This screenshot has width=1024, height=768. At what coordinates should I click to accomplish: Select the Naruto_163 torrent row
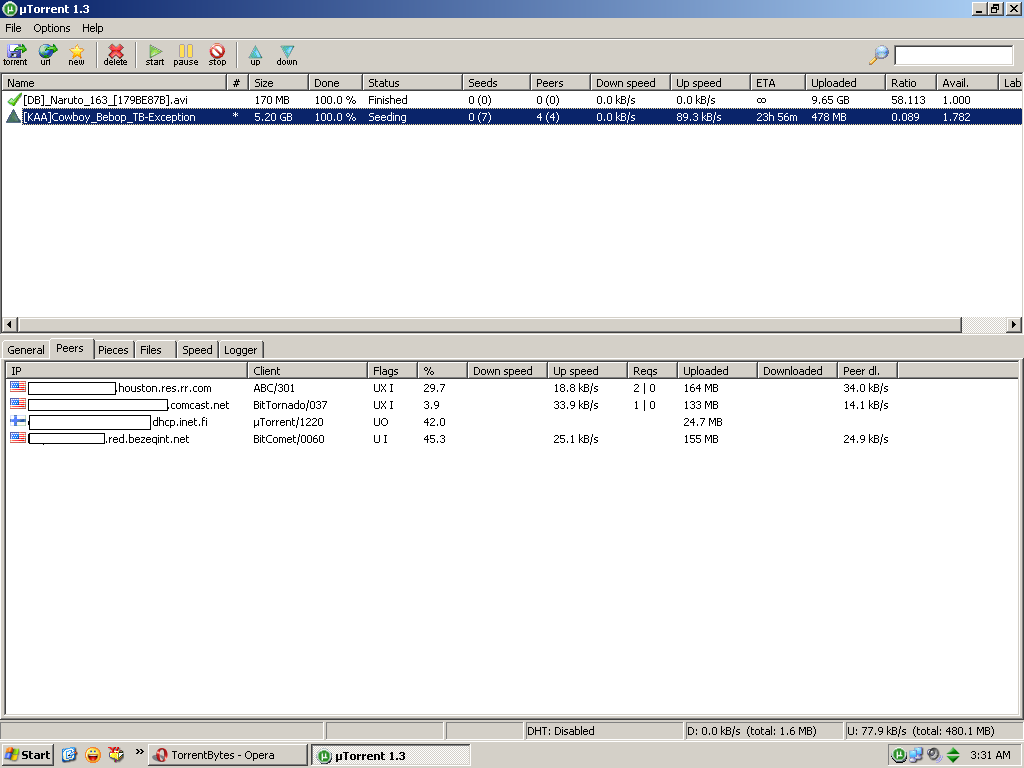[x=105, y=100]
